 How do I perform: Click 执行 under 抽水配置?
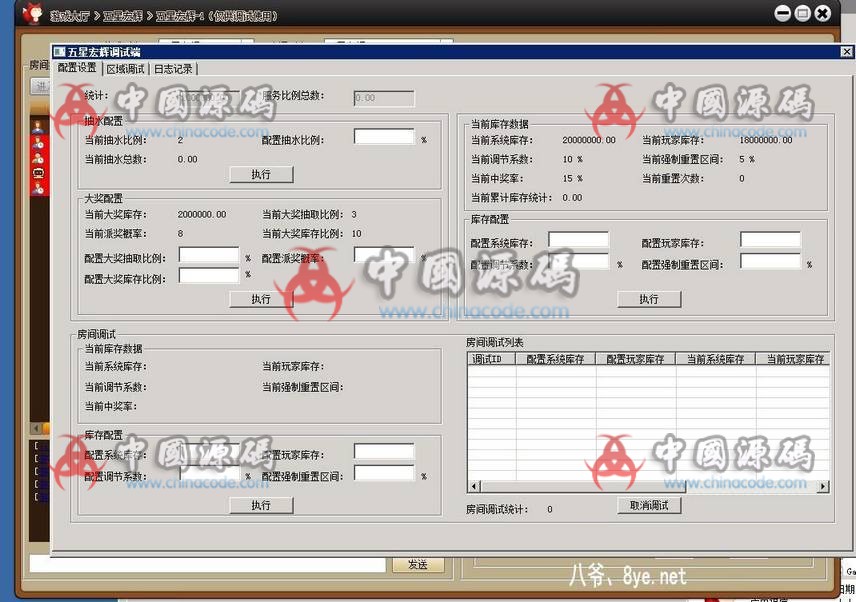[261, 175]
